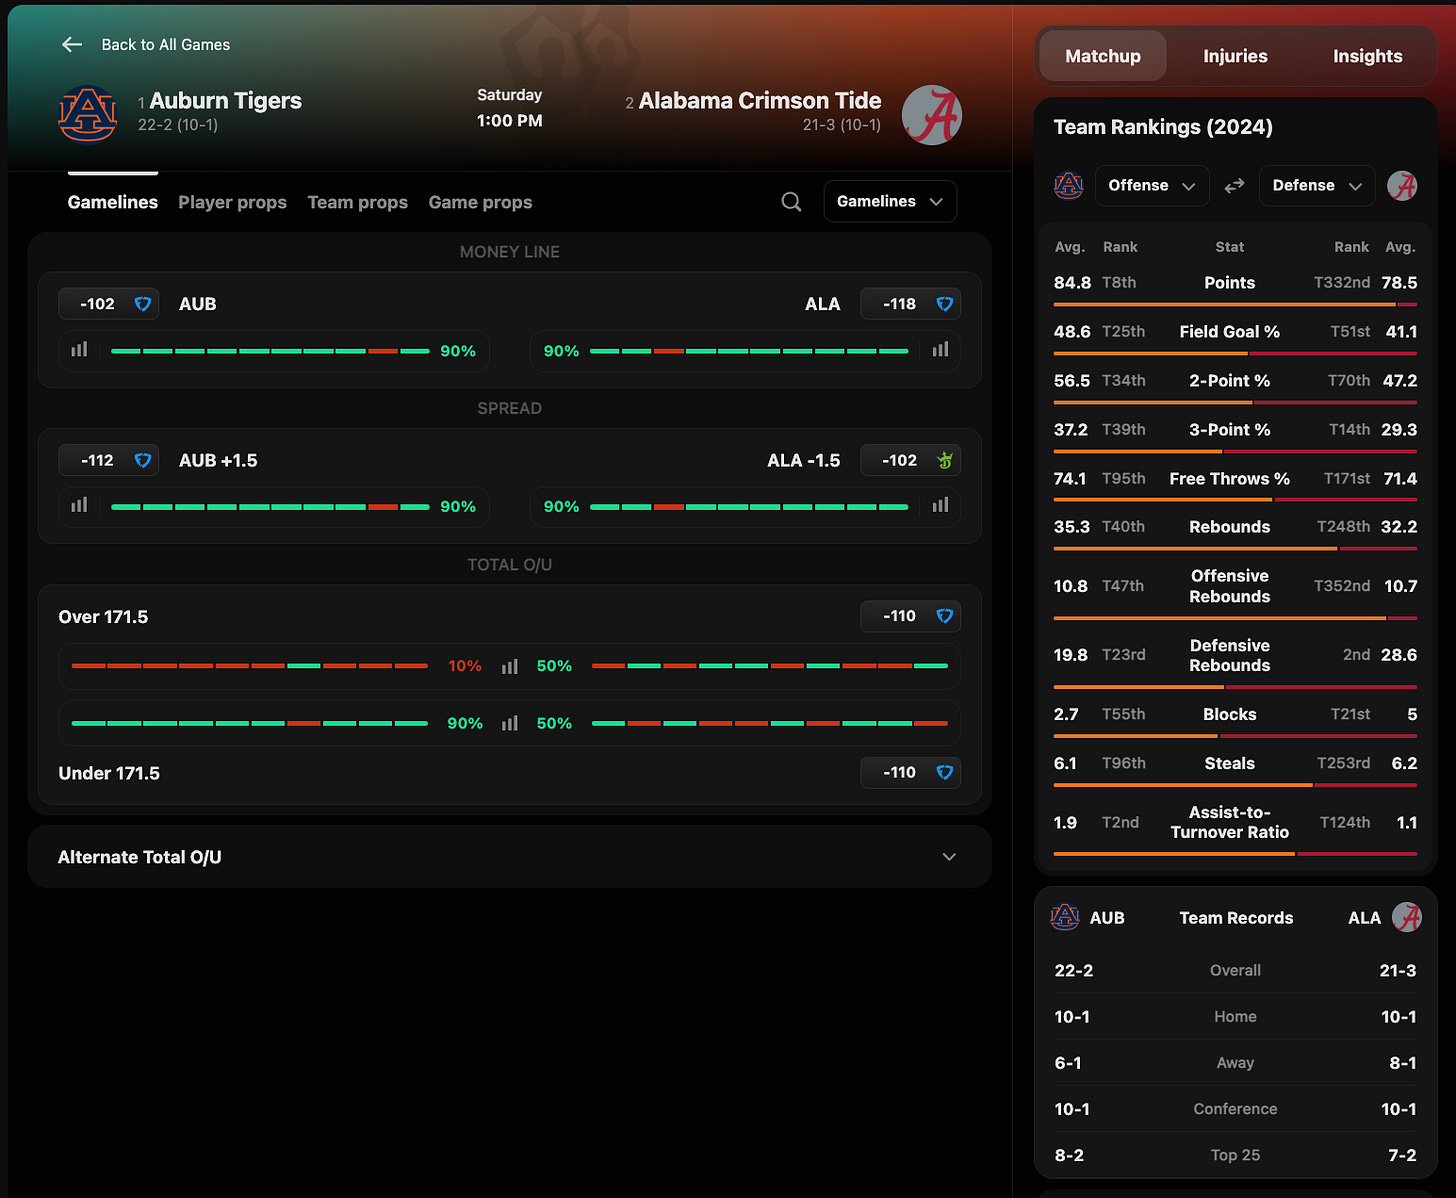Click the bar chart icon in Over 10% row

[x=510, y=666]
